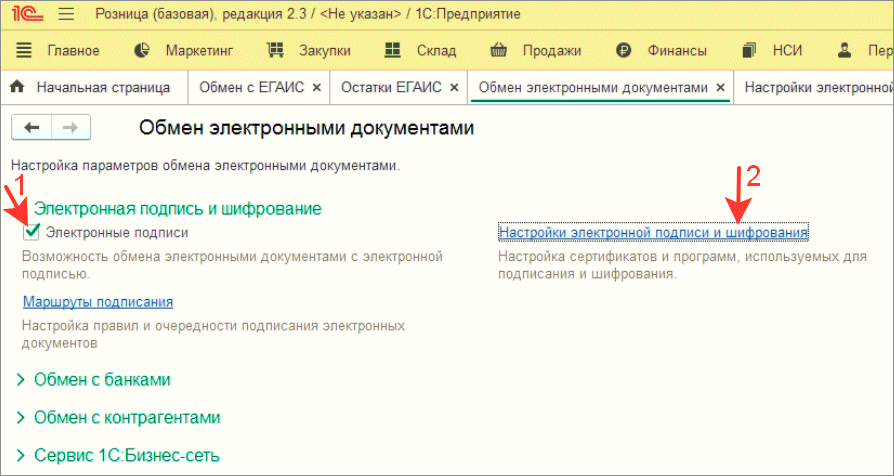This screenshot has height=476, width=894.
Task: Close the Обмен электронными документами tab
Action: pyautogui.click(x=720, y=88)
